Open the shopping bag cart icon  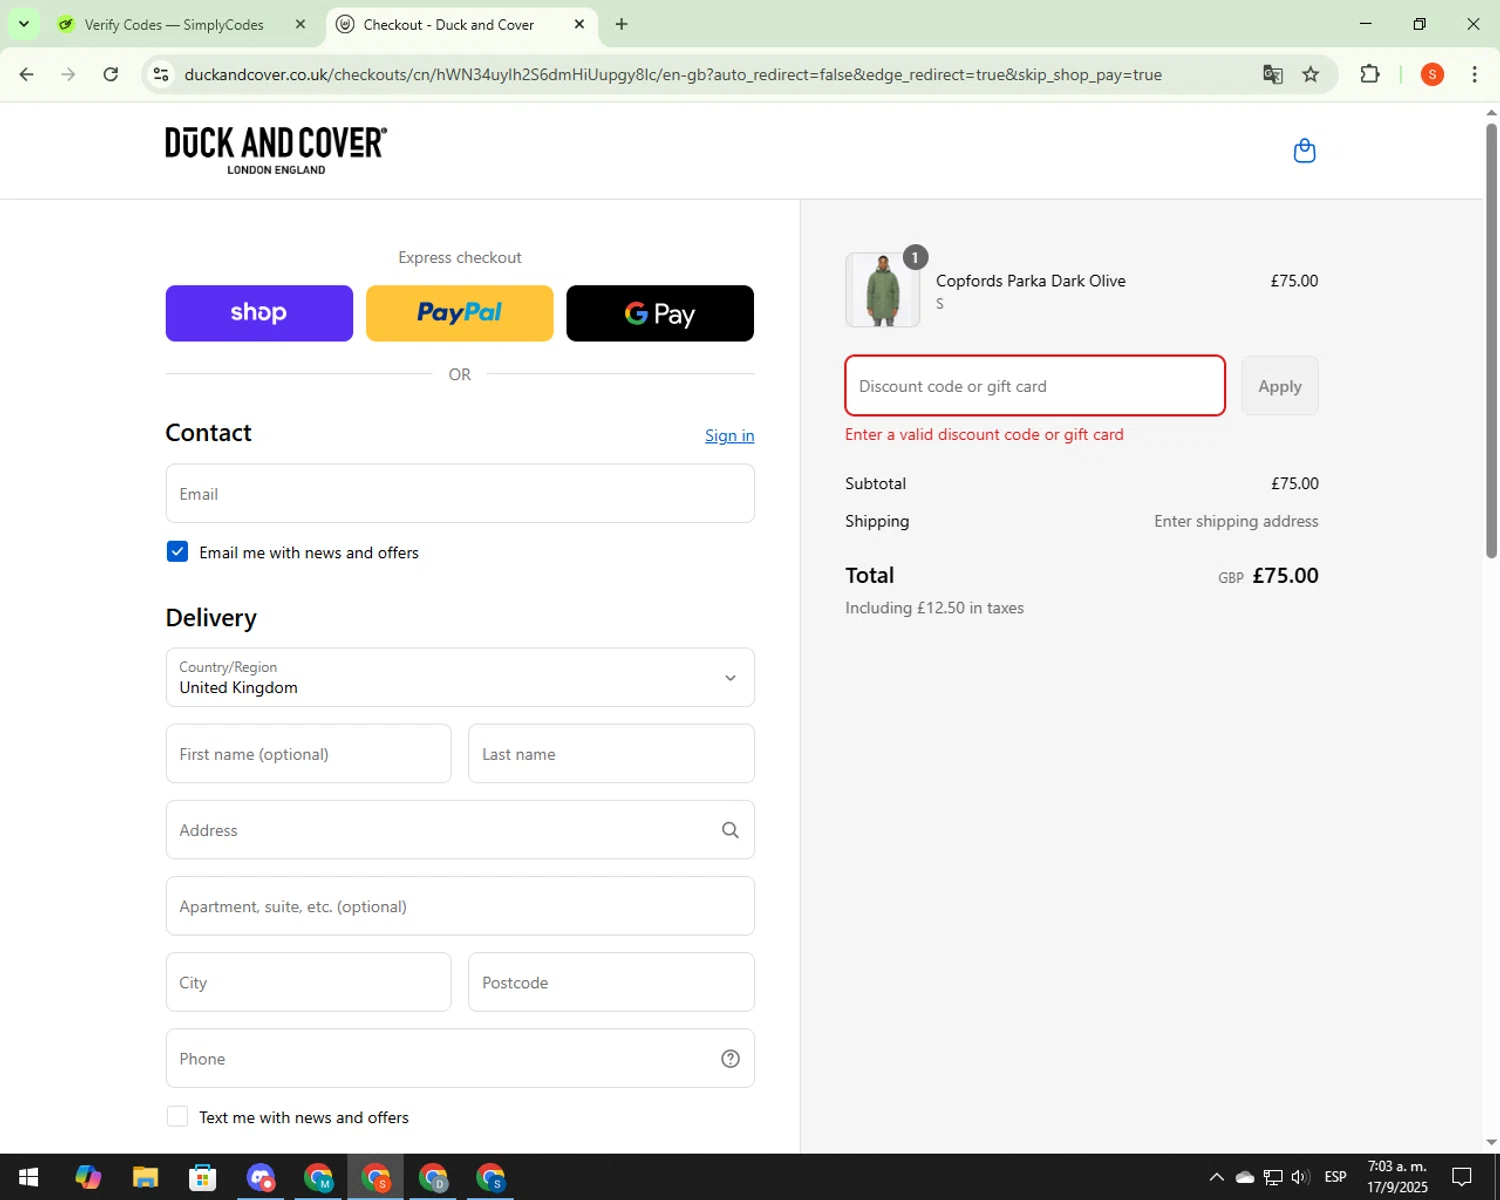click(1304, 151)
